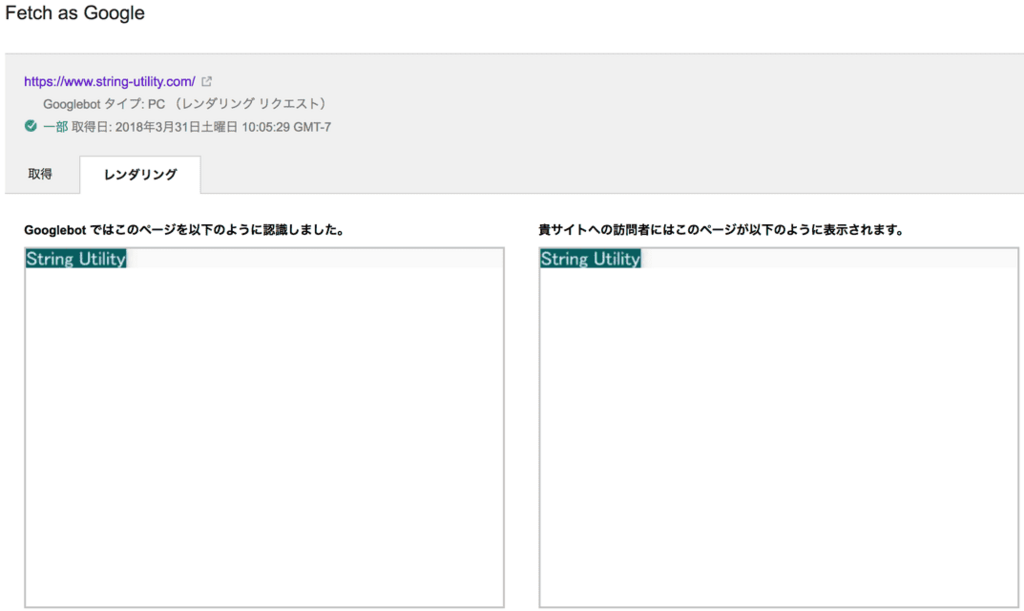The height and width of the screenshot is (611, 1024).
Task: Select the レンダリング rendering tab
Action: (x=139, y=173)
